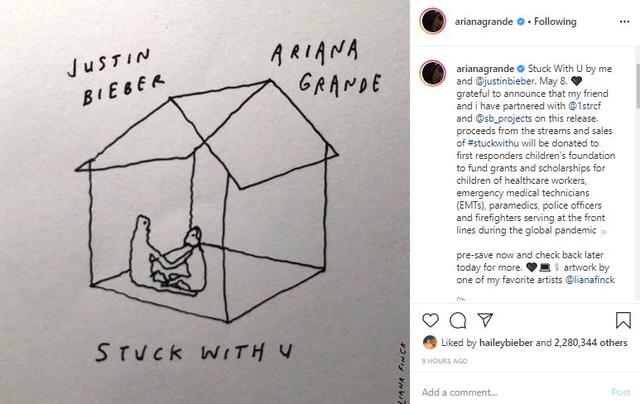640x404 pixels.
Task: Save post with the bookmark icon
Action: pyautogui.click(x=623, y=320)
